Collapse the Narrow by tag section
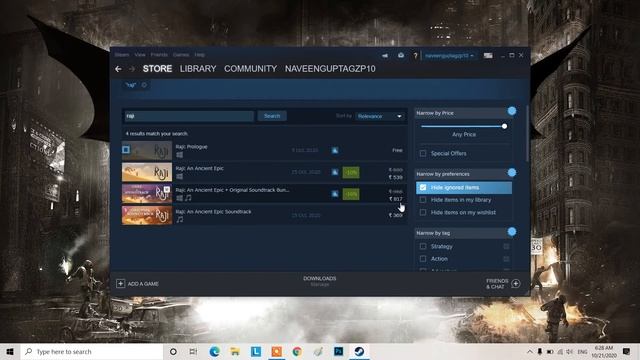This screenshot has width=640, height=360. [512, 232]
